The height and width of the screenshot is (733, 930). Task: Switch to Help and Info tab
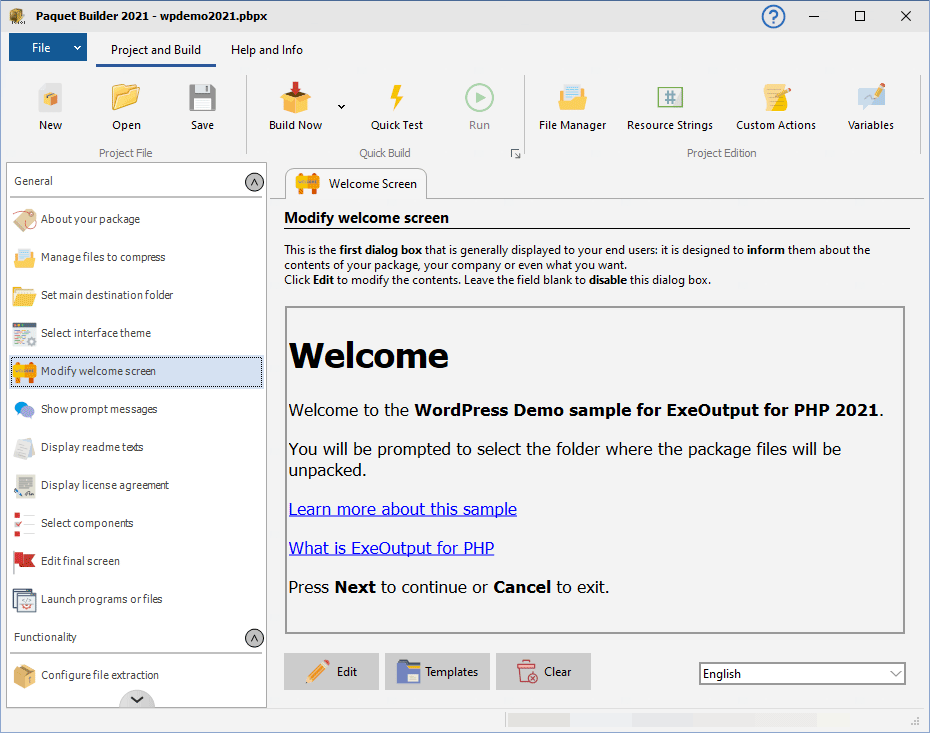[266, 50]
